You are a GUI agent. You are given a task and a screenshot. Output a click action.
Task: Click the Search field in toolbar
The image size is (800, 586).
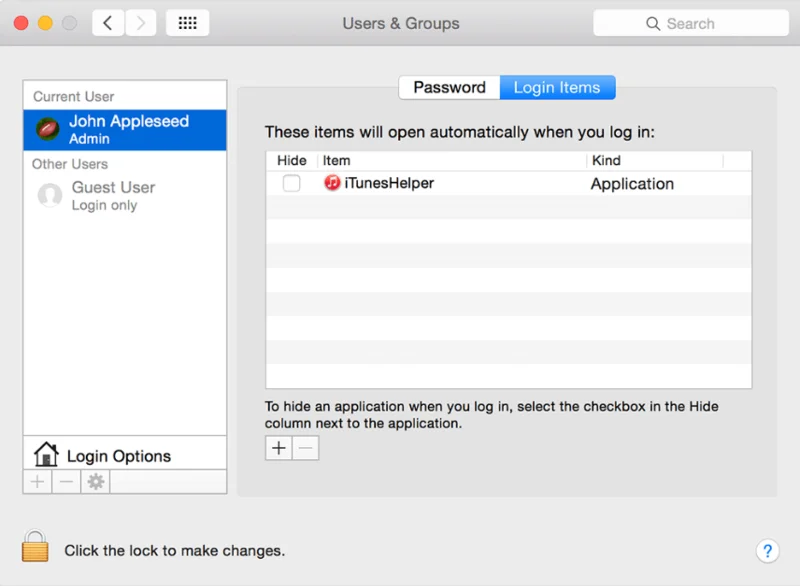(x=690, y=23)
